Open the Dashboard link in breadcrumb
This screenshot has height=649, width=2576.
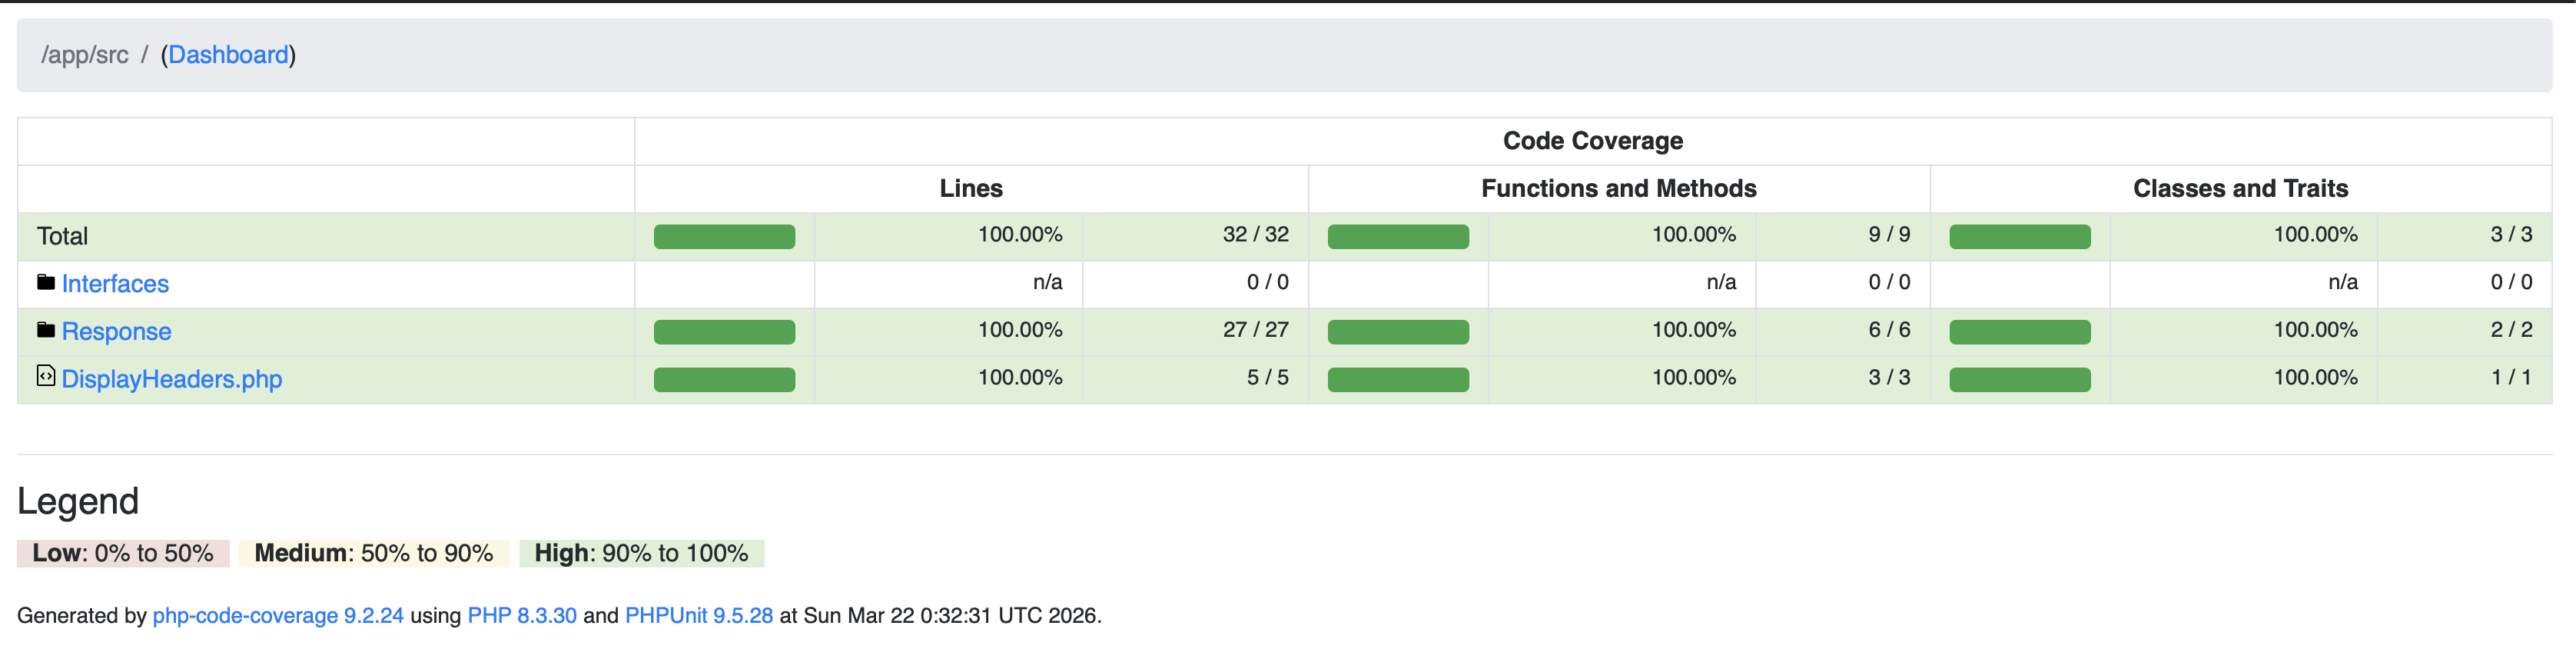(228, 55)
